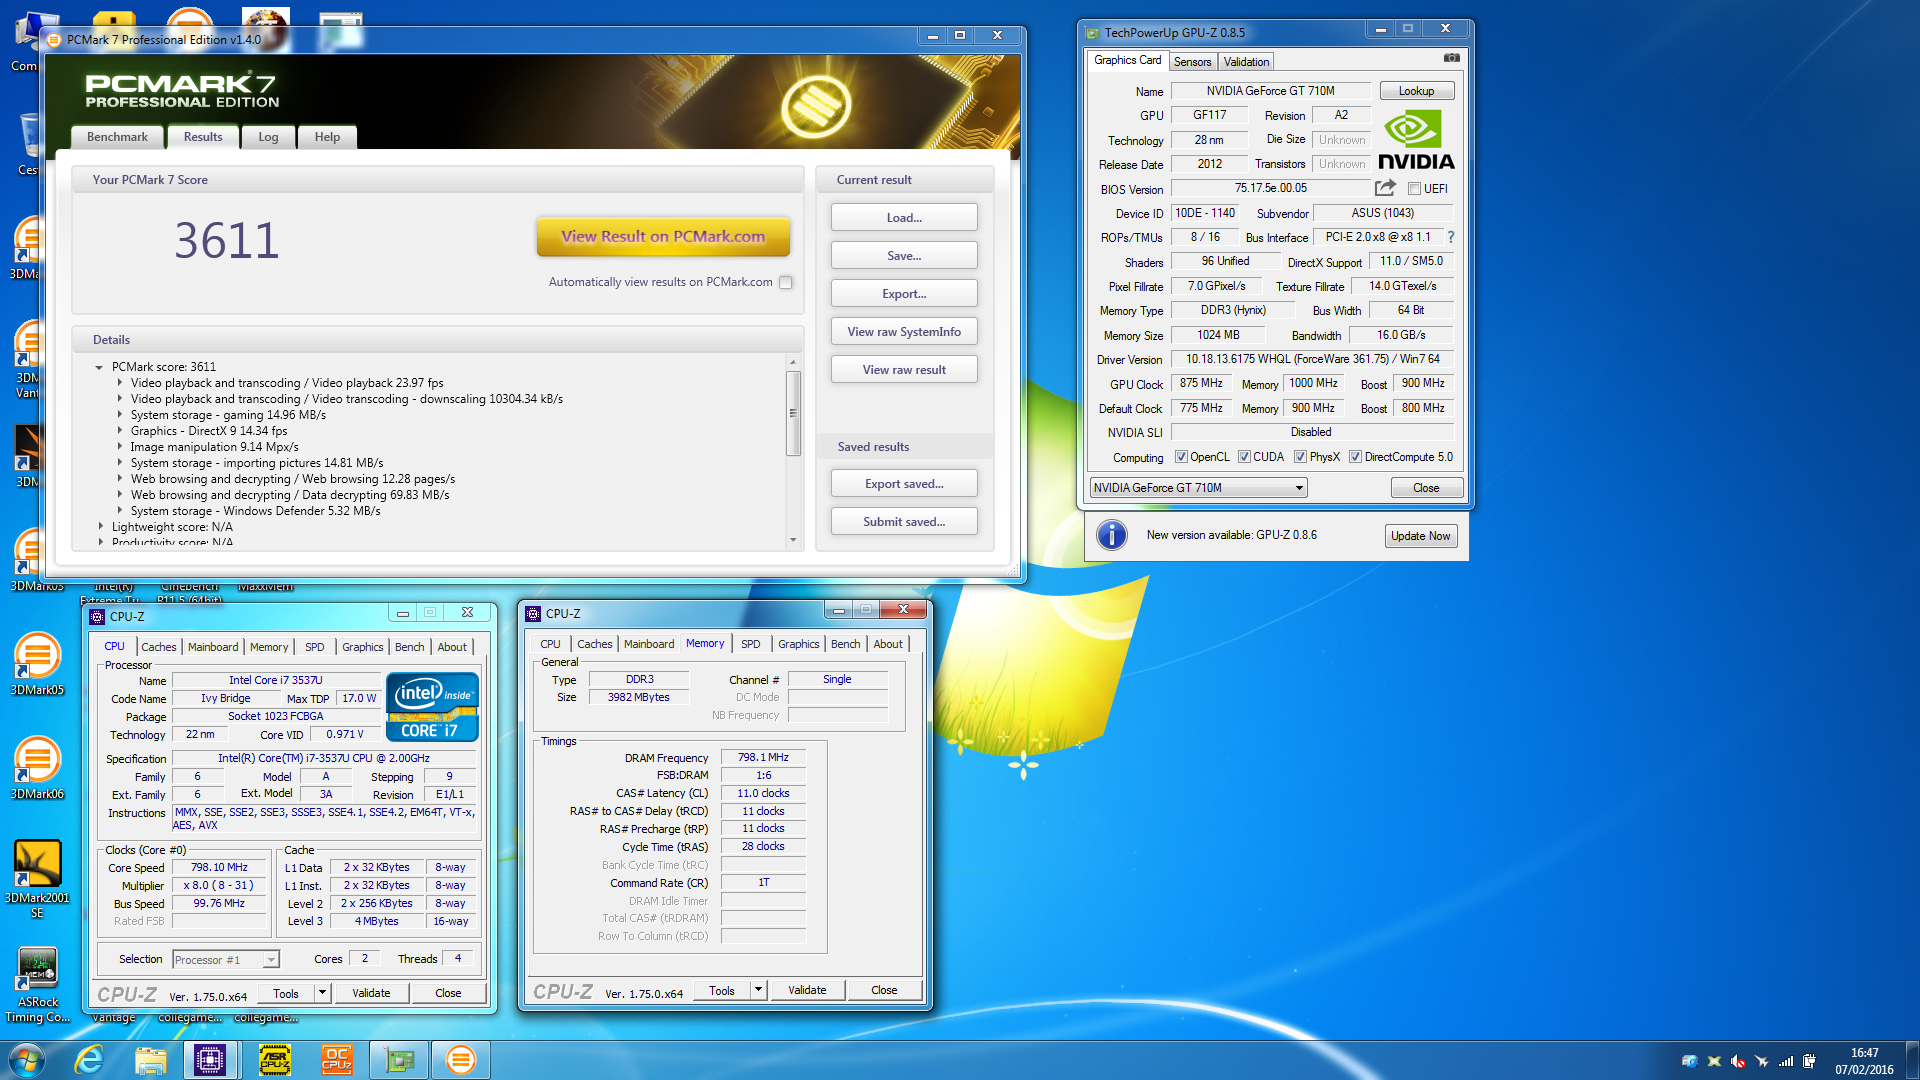The image size is (1920, 1080).
Task: Select the ASRock CPU-Z taskbar icon
Action: pos(275,1060)
